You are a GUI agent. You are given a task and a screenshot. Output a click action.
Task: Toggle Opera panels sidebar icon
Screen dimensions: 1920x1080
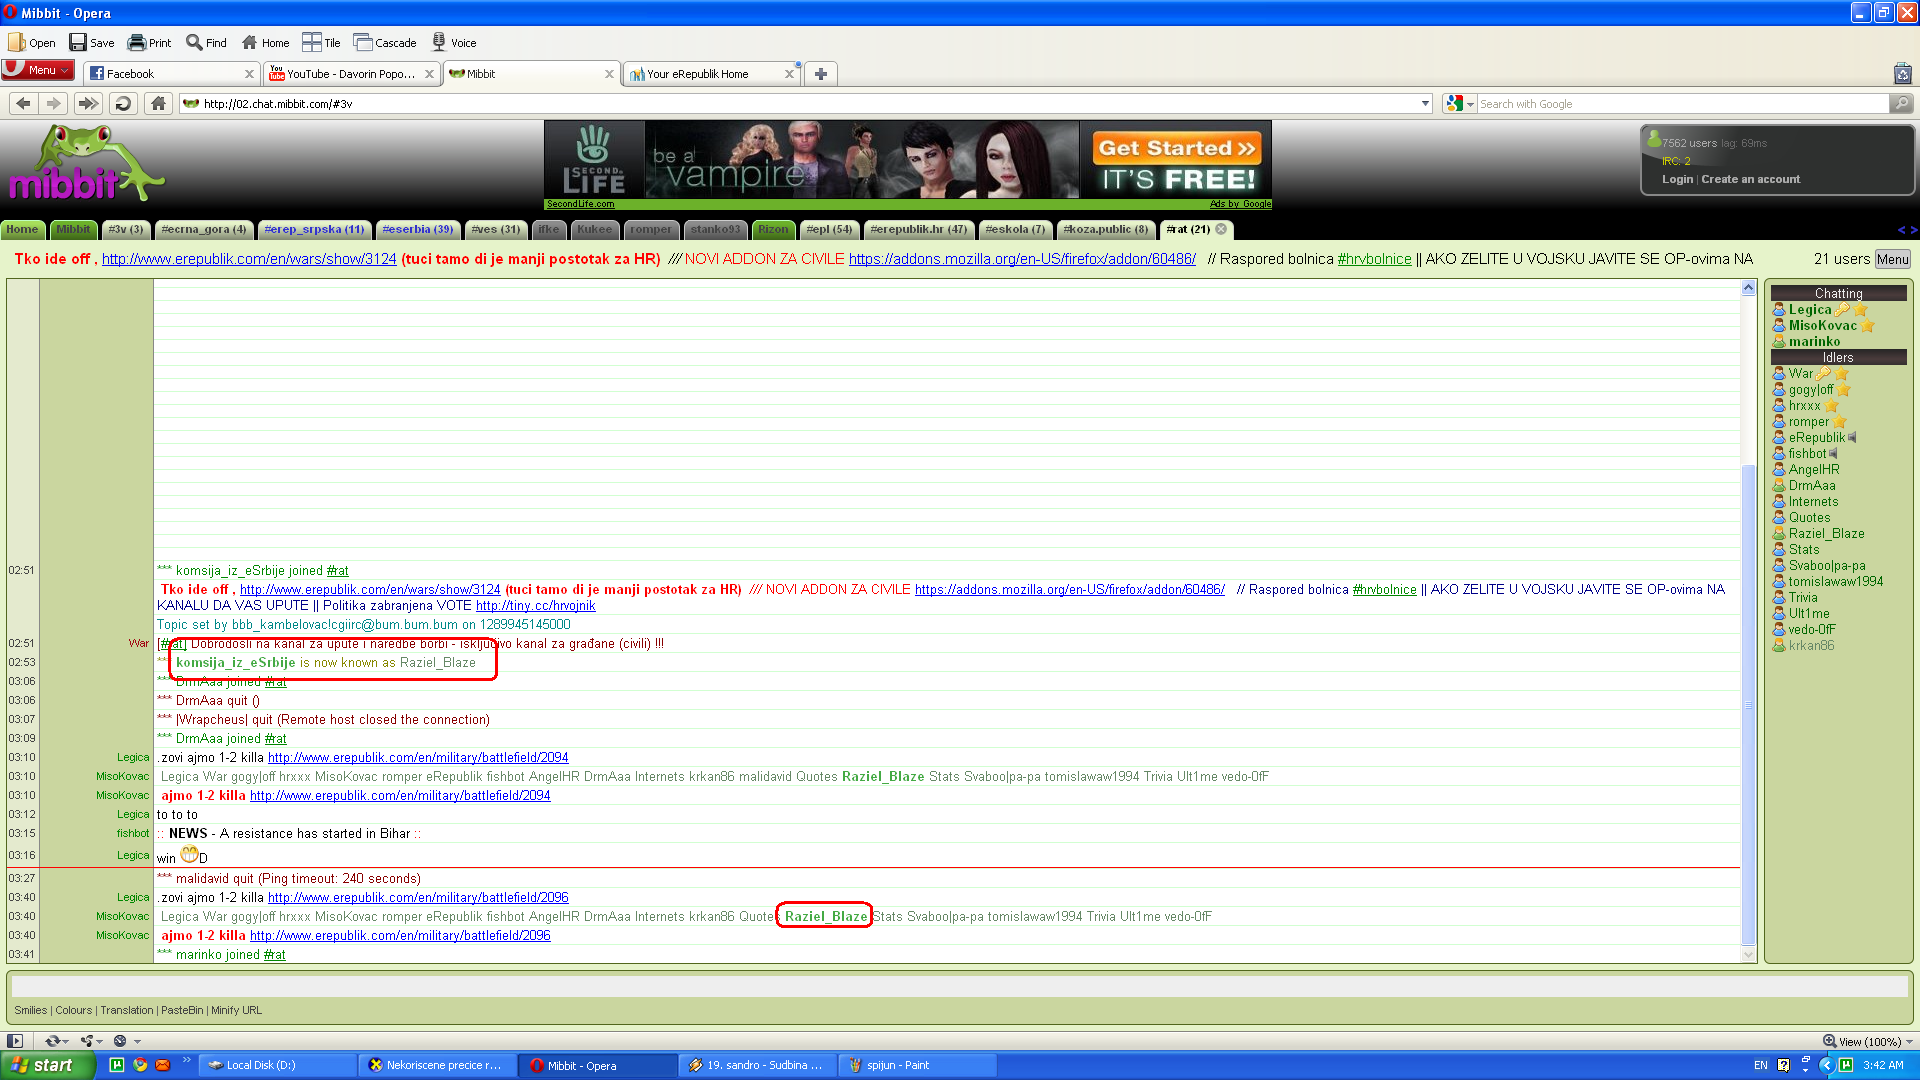click(15, 1041)
